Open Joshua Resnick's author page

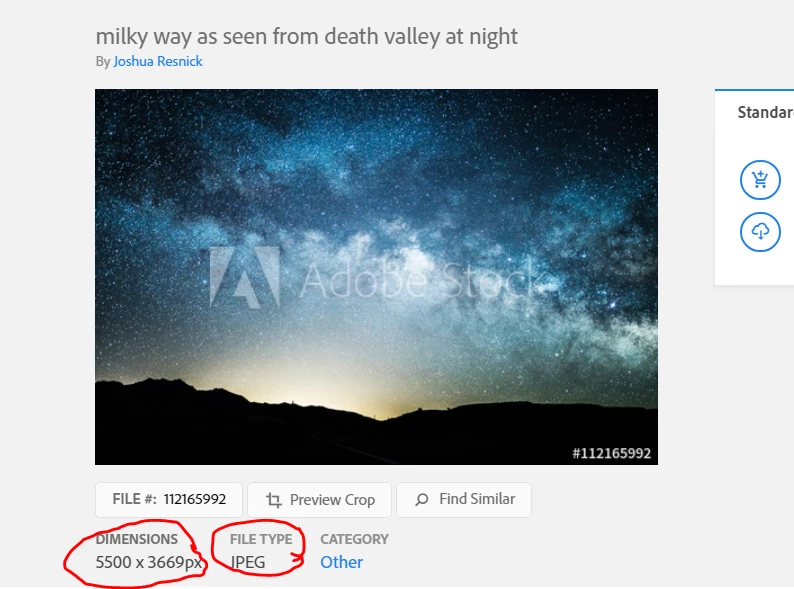coord(158,61)
